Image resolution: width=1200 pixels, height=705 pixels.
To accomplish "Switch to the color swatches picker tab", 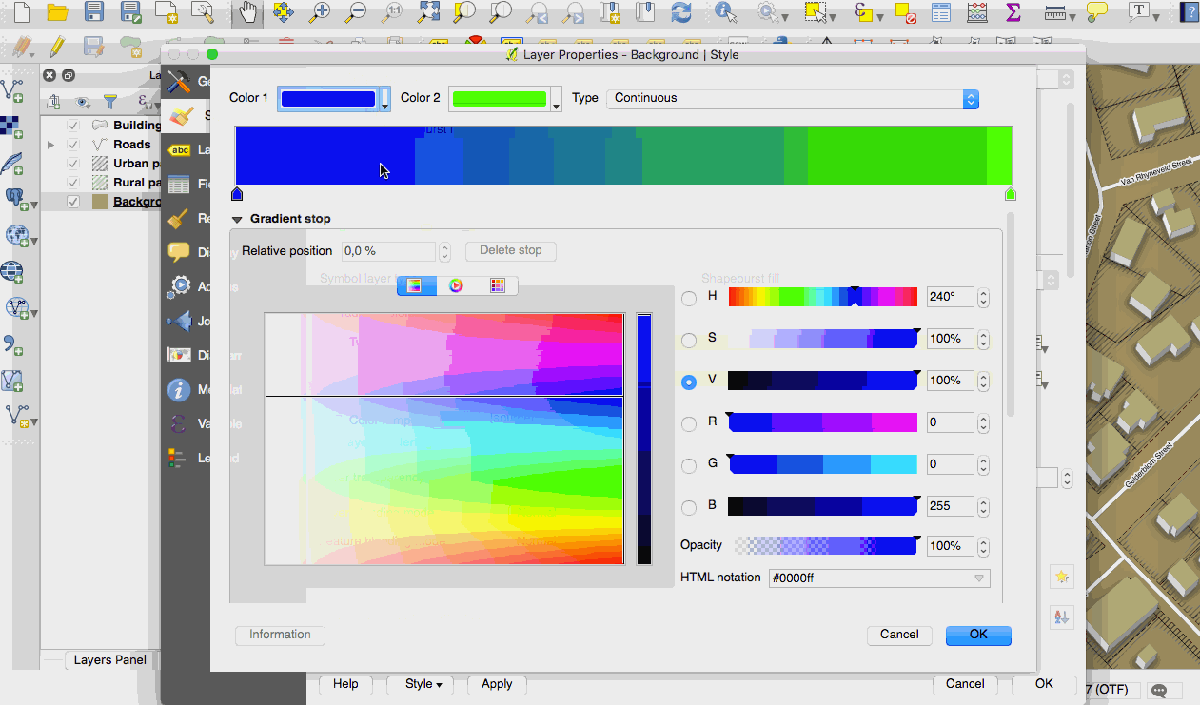I will tap(497, 286).
